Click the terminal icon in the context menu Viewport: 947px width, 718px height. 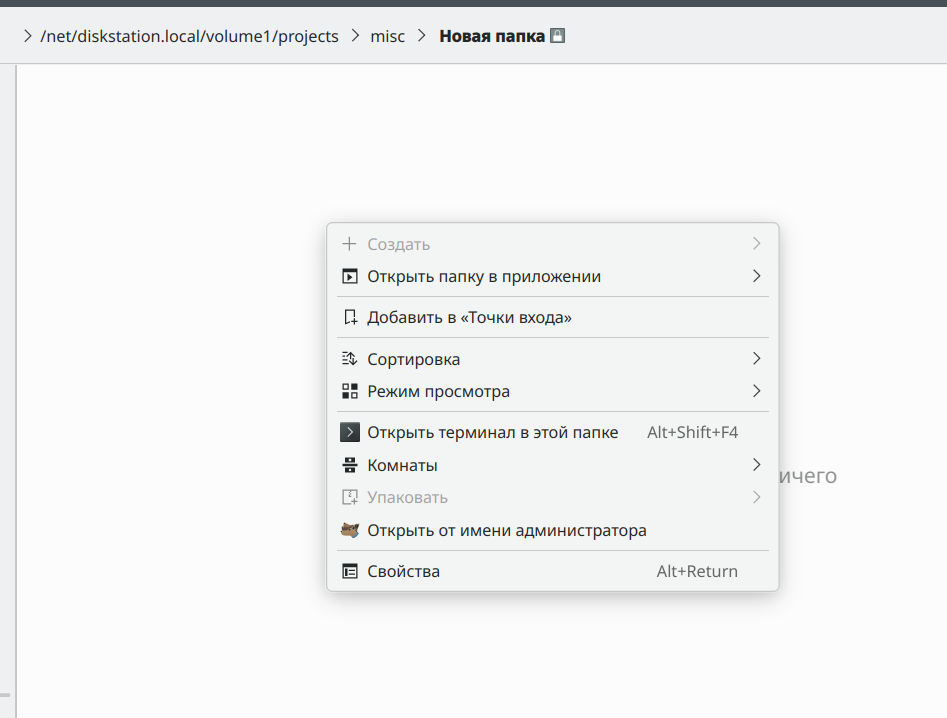(350, 433)
